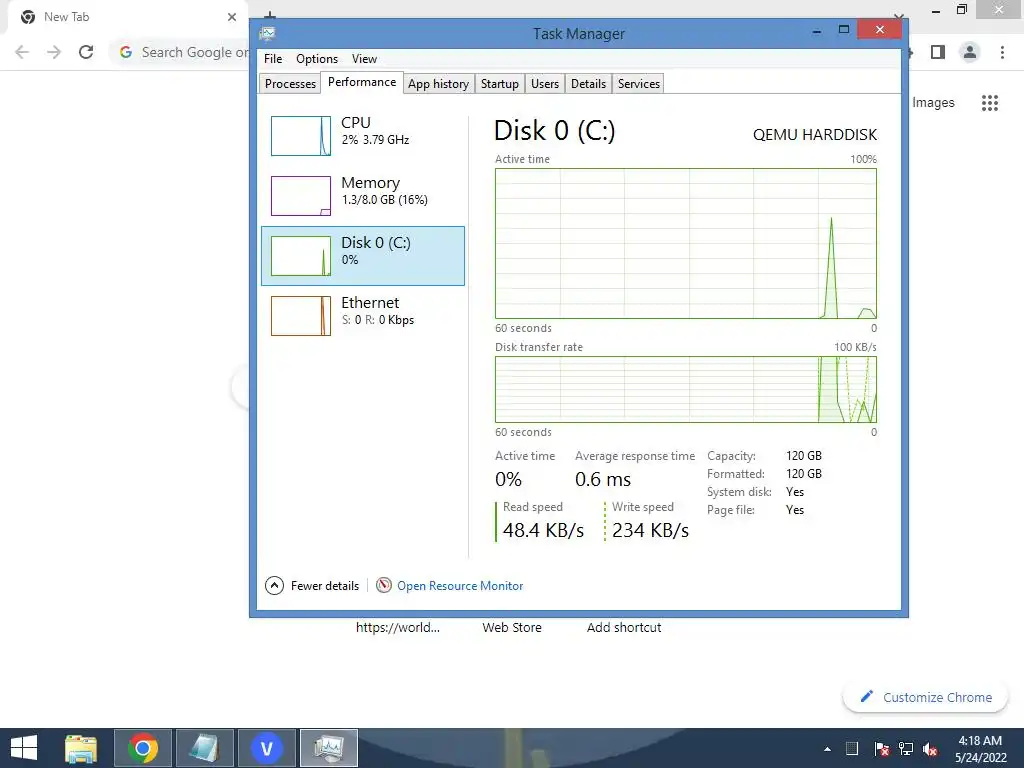The width and height of the screenshot is (1024, 768).
Task: Open Resource Monitor link
Action: pyautogui.click(x=460, y=586)
